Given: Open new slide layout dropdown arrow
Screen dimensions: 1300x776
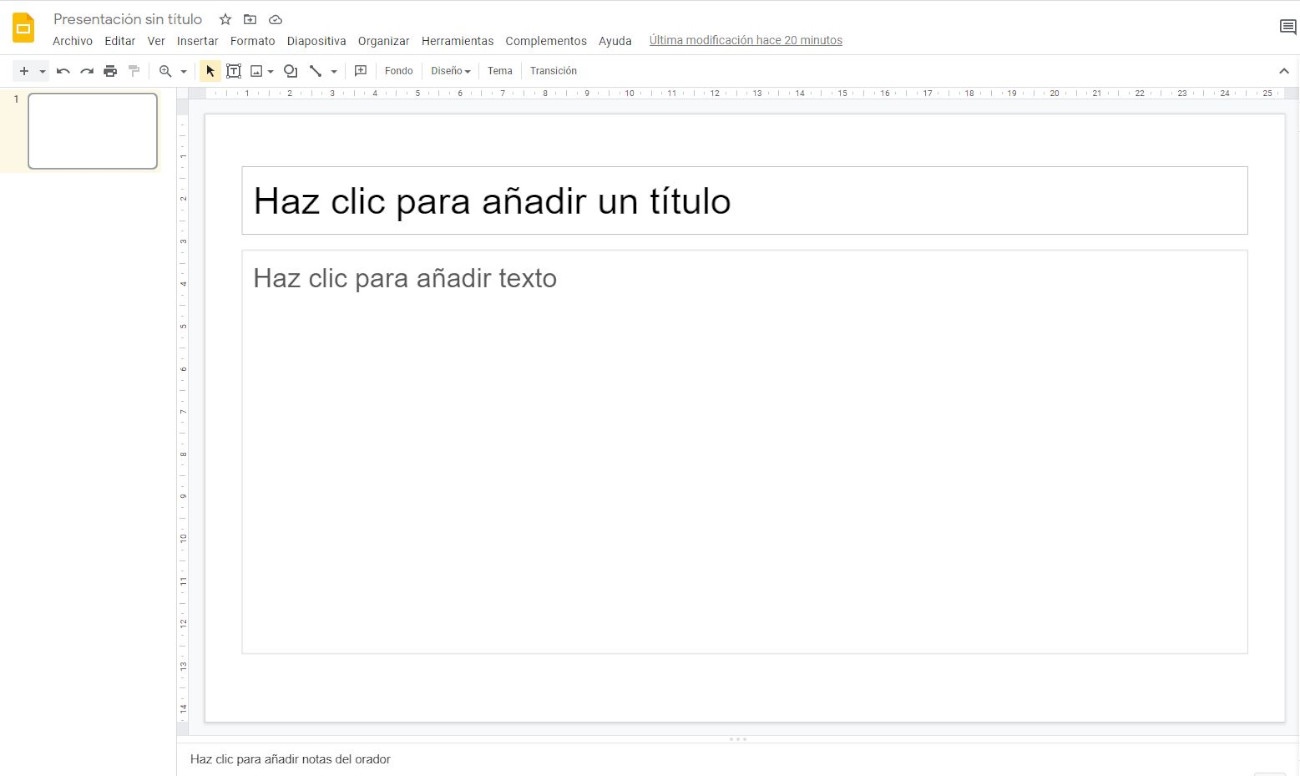Looking at the screenshot, I should click(42, 72).
